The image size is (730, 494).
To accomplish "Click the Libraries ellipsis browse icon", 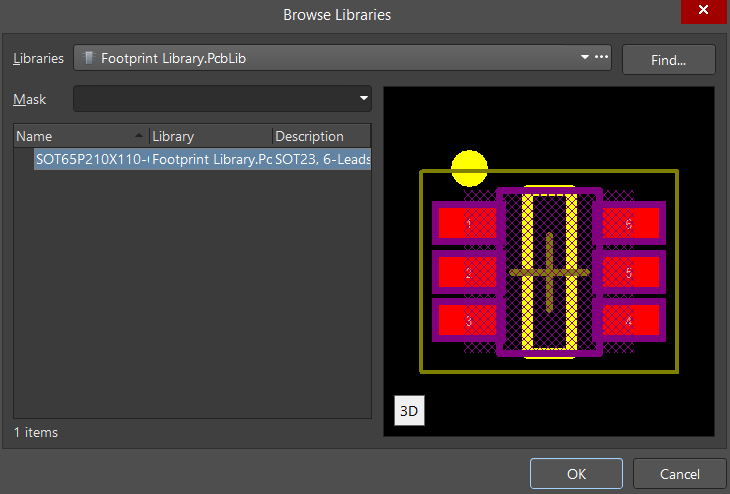I will pos(602,57).
